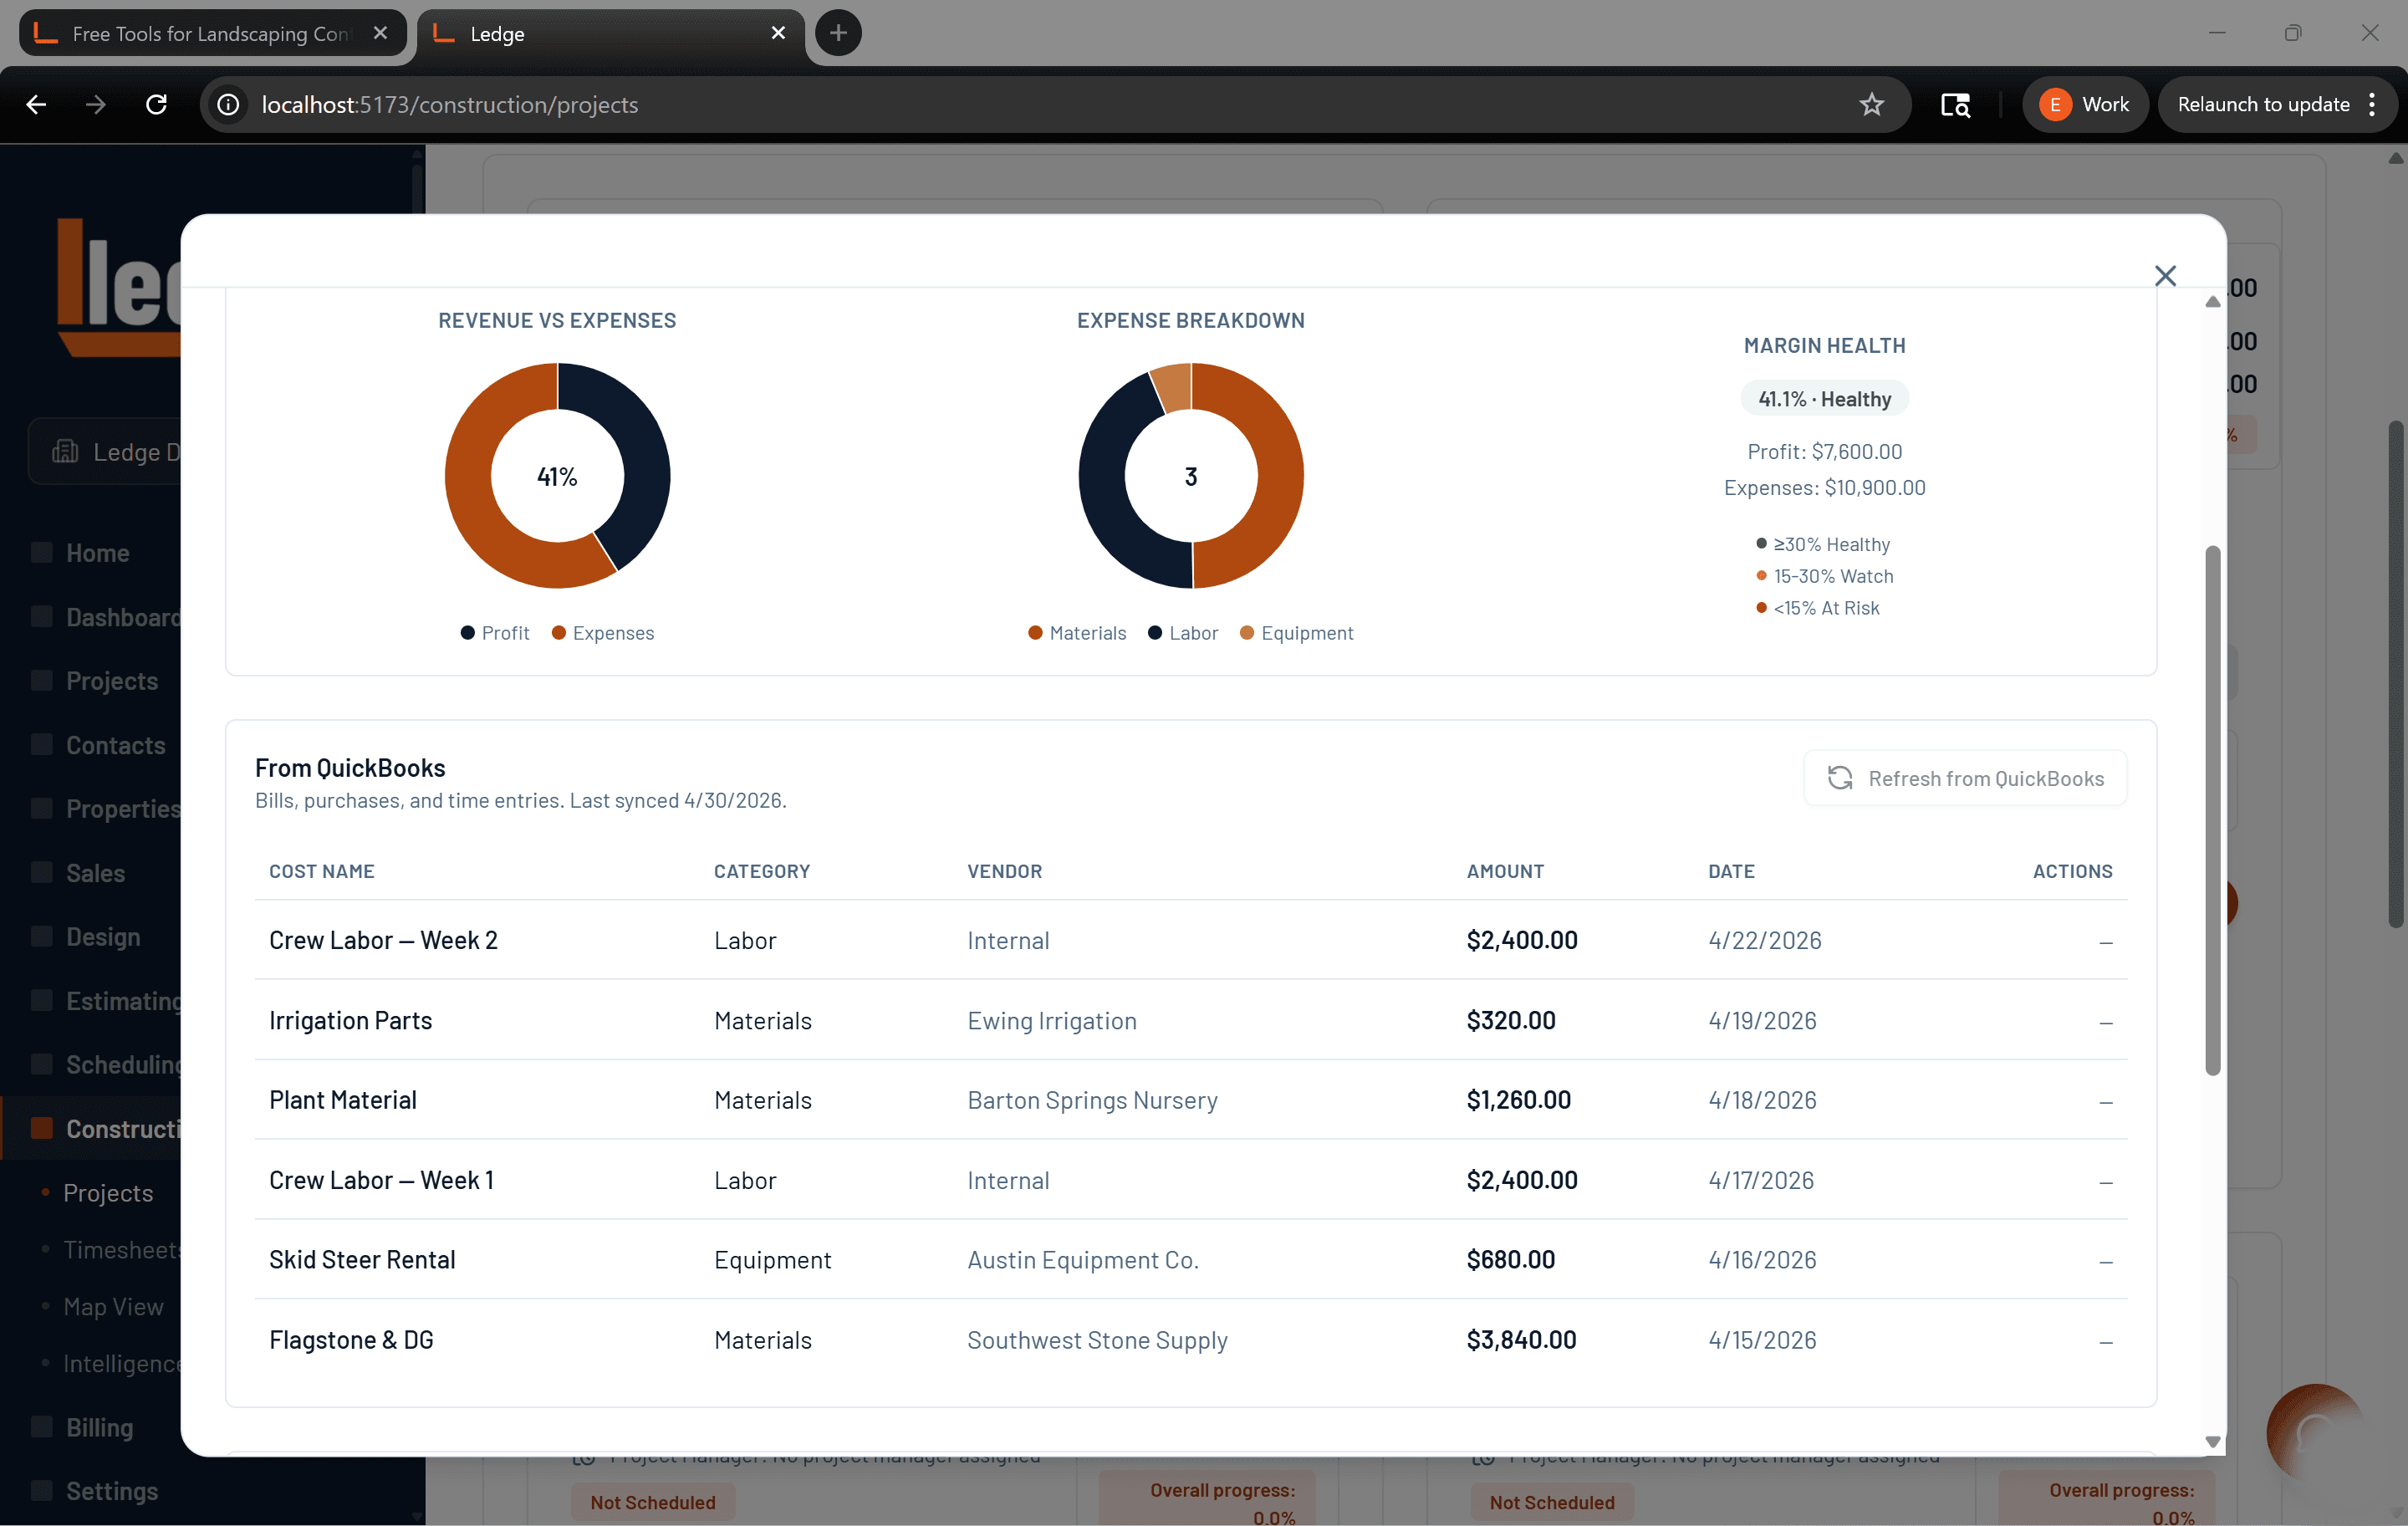
Task: Open Chrome three-dot menu
Action: pos(2371,104)
